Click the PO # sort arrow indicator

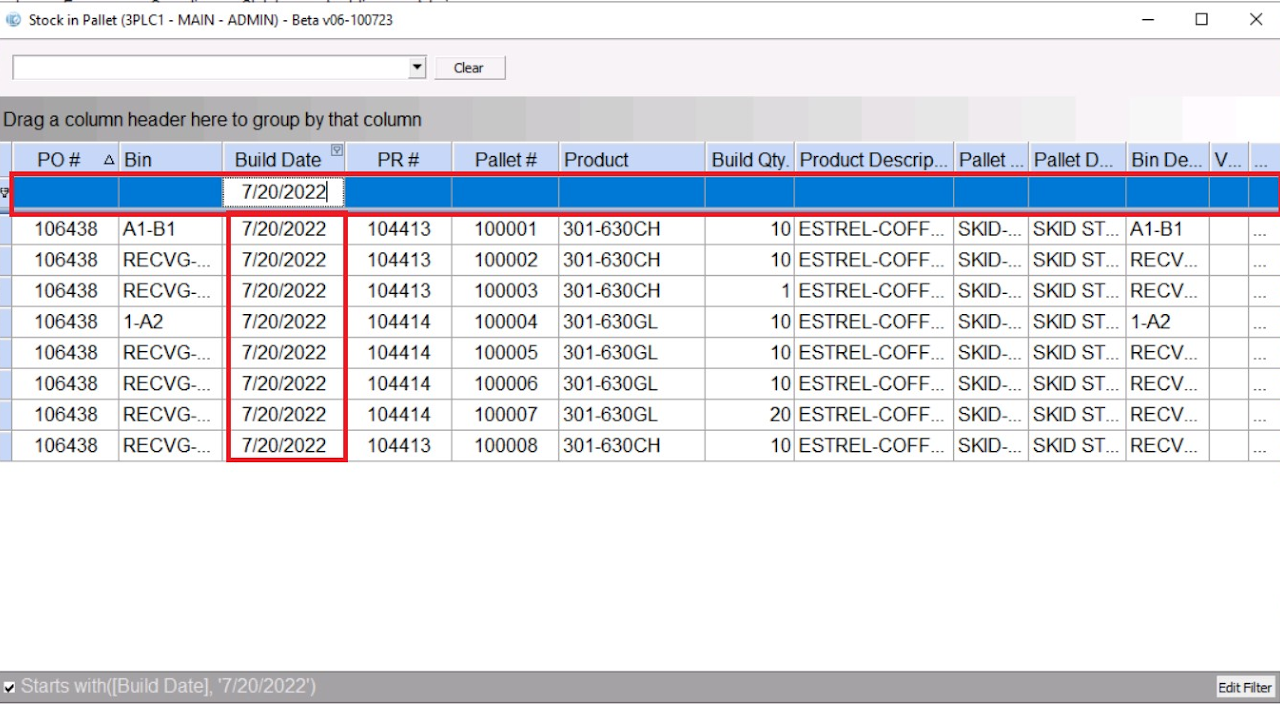[109, 159]
